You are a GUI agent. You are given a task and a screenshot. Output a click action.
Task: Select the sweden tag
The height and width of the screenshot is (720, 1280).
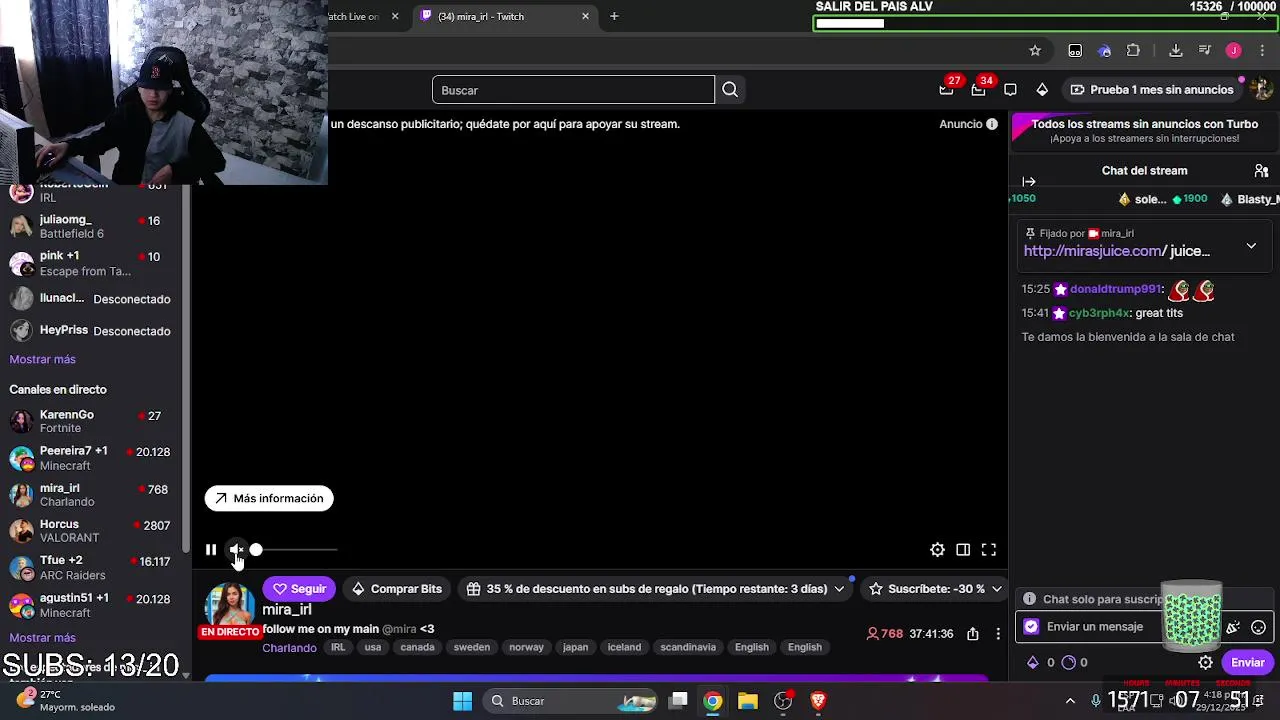click(472, 647)
